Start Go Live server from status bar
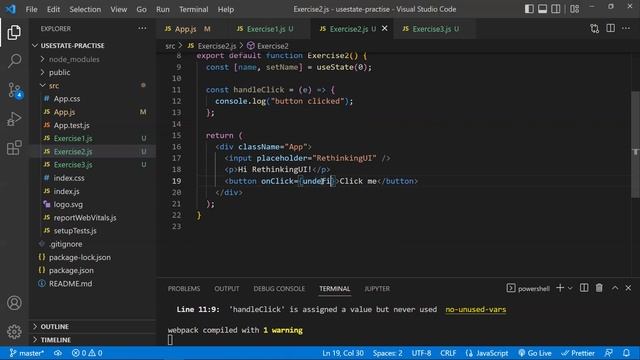The image size is (640, 360). 535,353
